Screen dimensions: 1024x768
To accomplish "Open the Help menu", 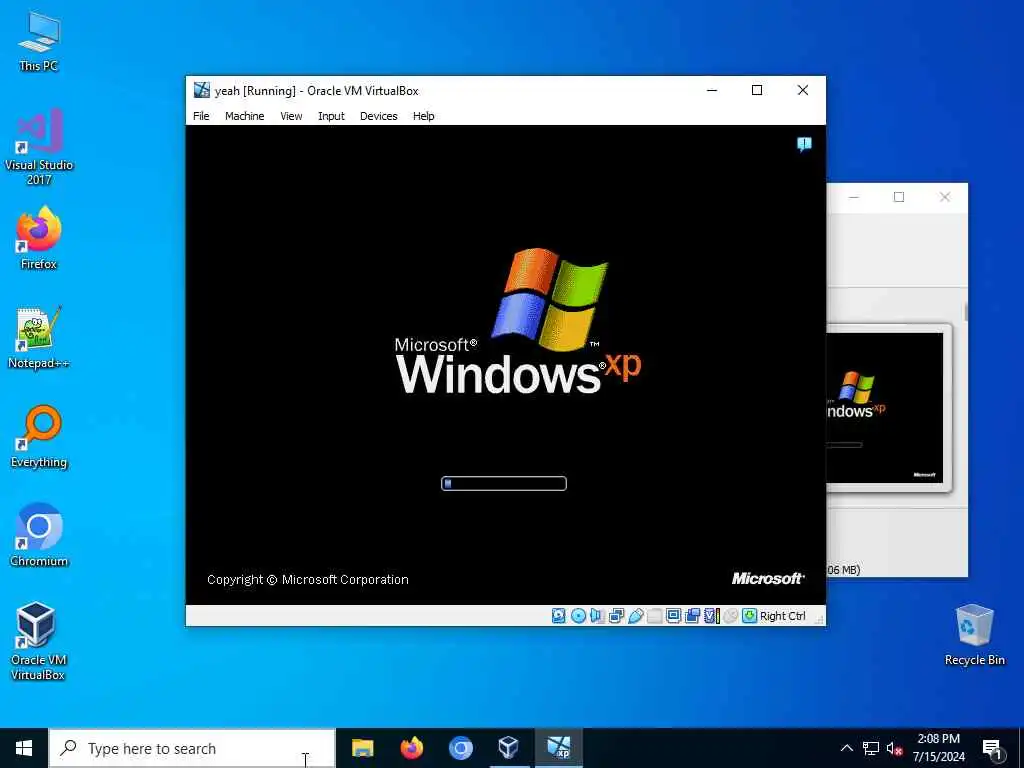I will click(x=423, y=116).
